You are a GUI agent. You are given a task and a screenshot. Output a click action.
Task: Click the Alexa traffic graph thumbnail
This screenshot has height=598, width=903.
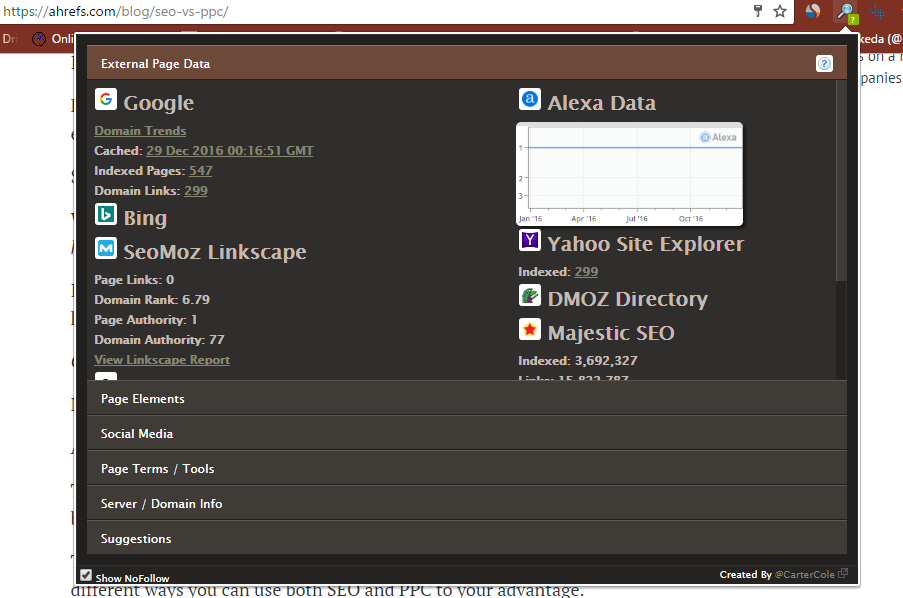coord(629,174)
